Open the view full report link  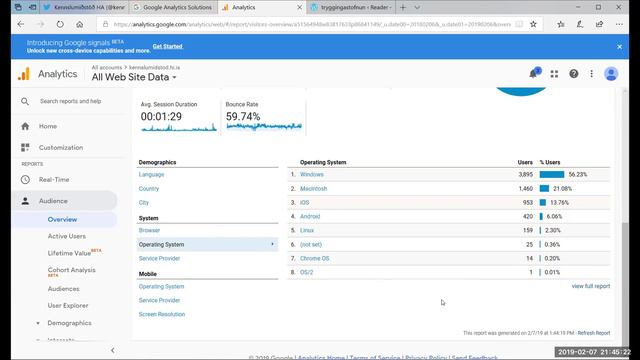(591, 287)
